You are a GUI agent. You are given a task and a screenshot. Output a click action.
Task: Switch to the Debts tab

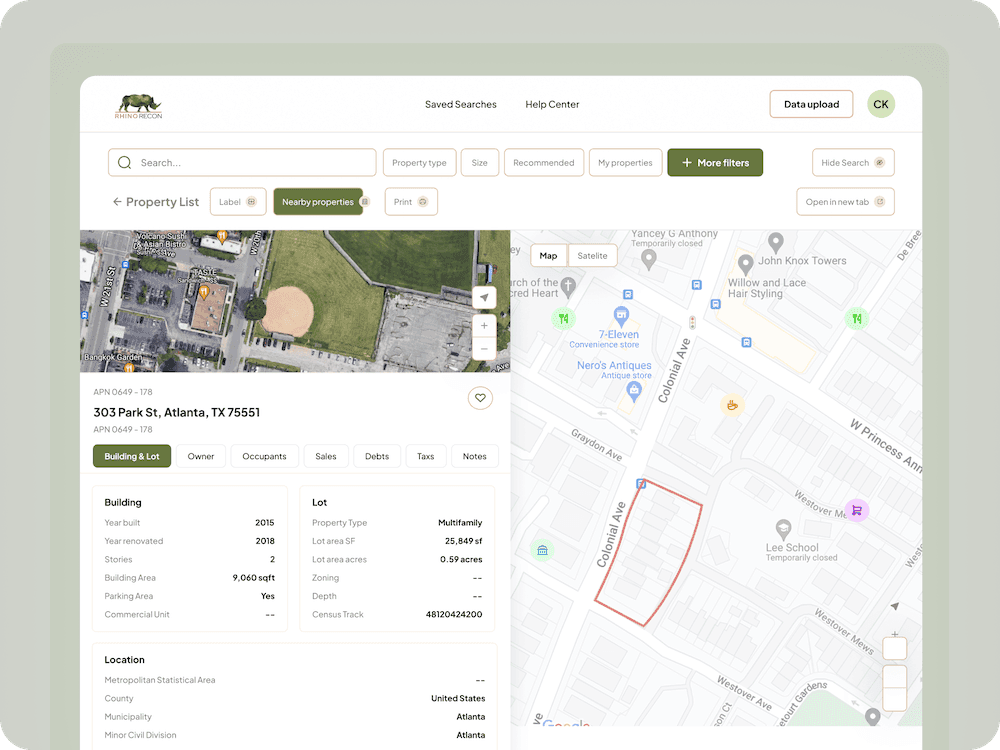click(377, 456)
